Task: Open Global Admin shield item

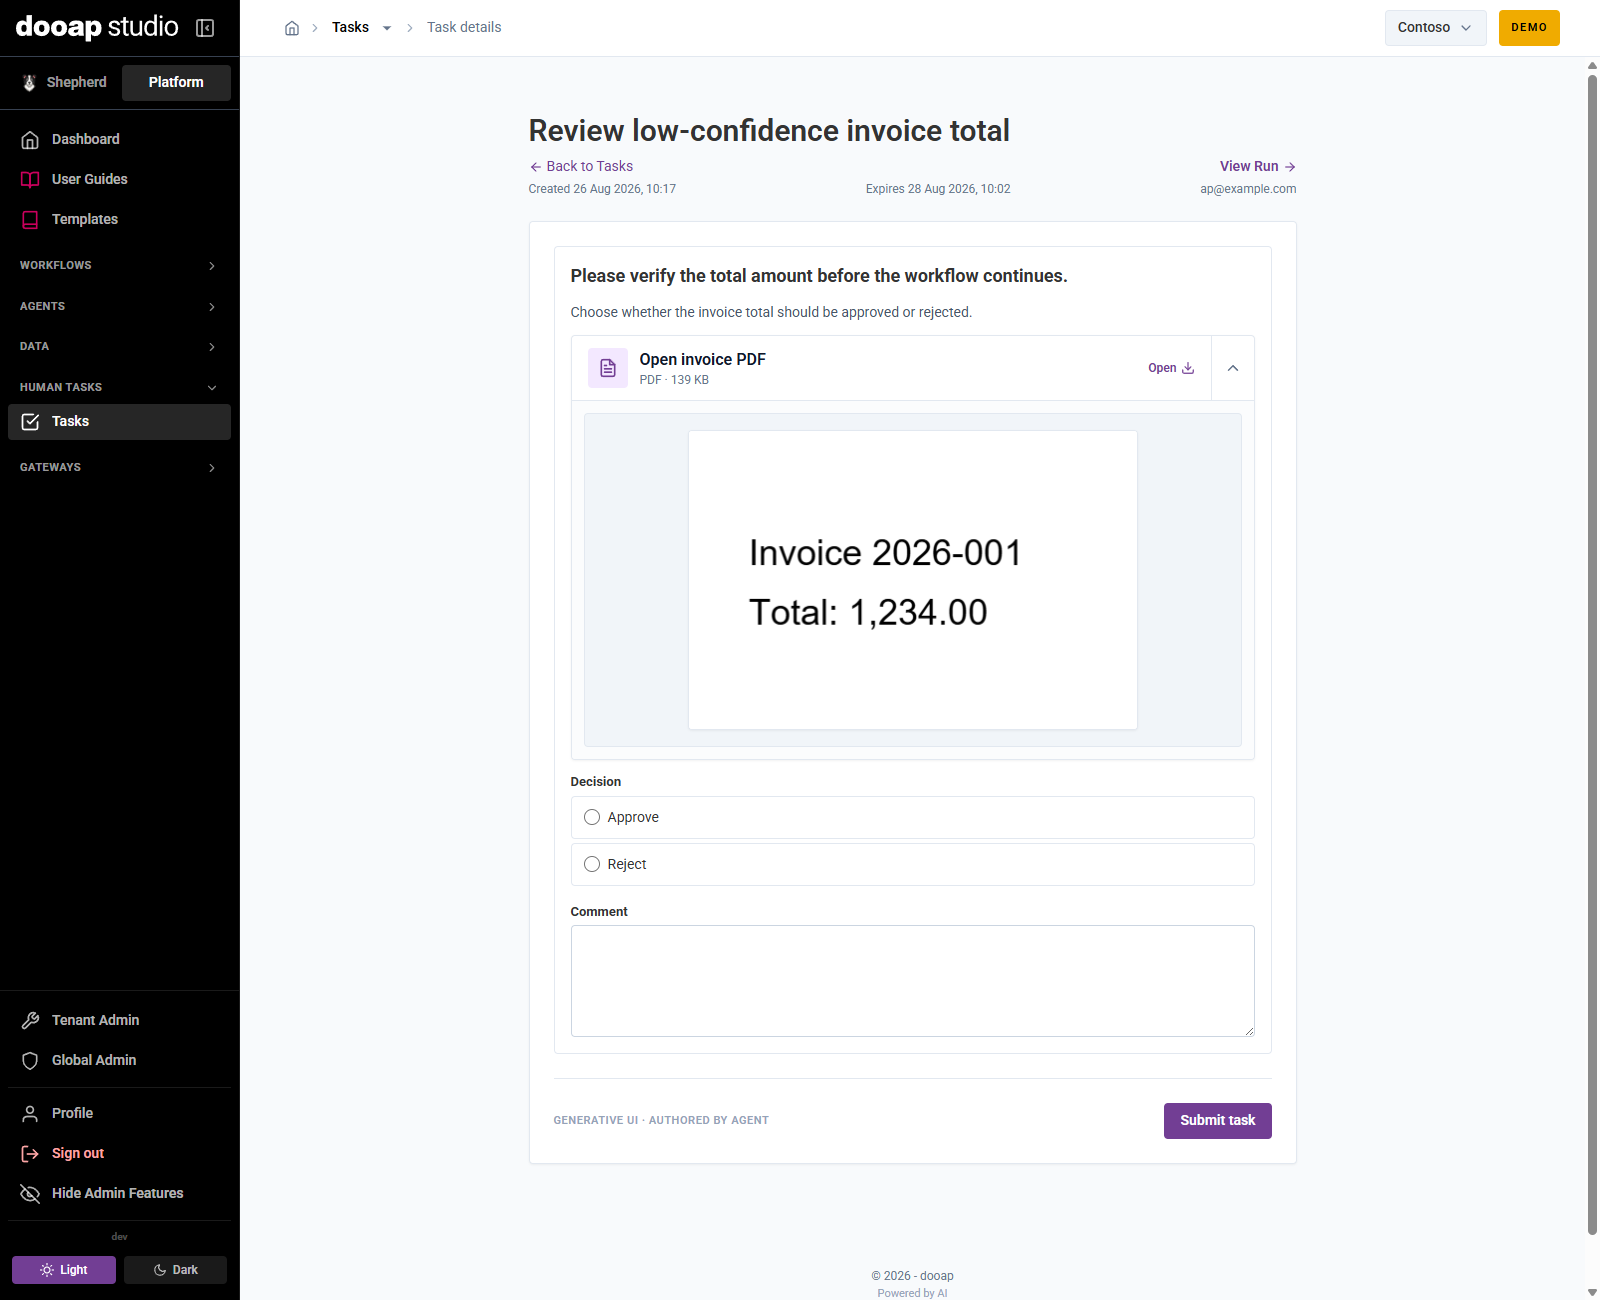Action: 119,1060
